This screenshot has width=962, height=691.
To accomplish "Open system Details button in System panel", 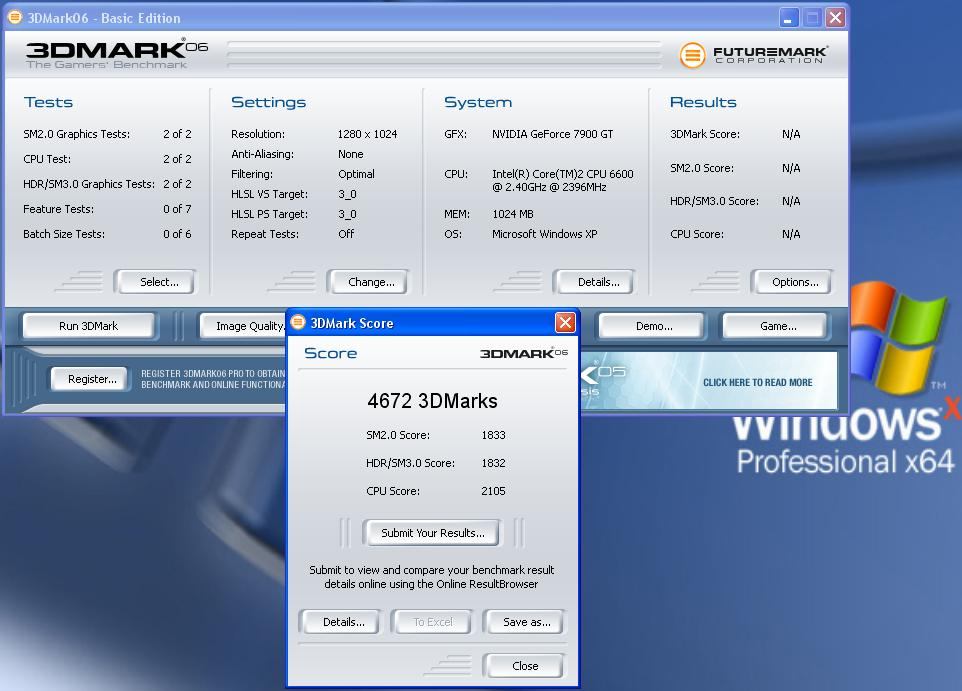I will 595,282.
